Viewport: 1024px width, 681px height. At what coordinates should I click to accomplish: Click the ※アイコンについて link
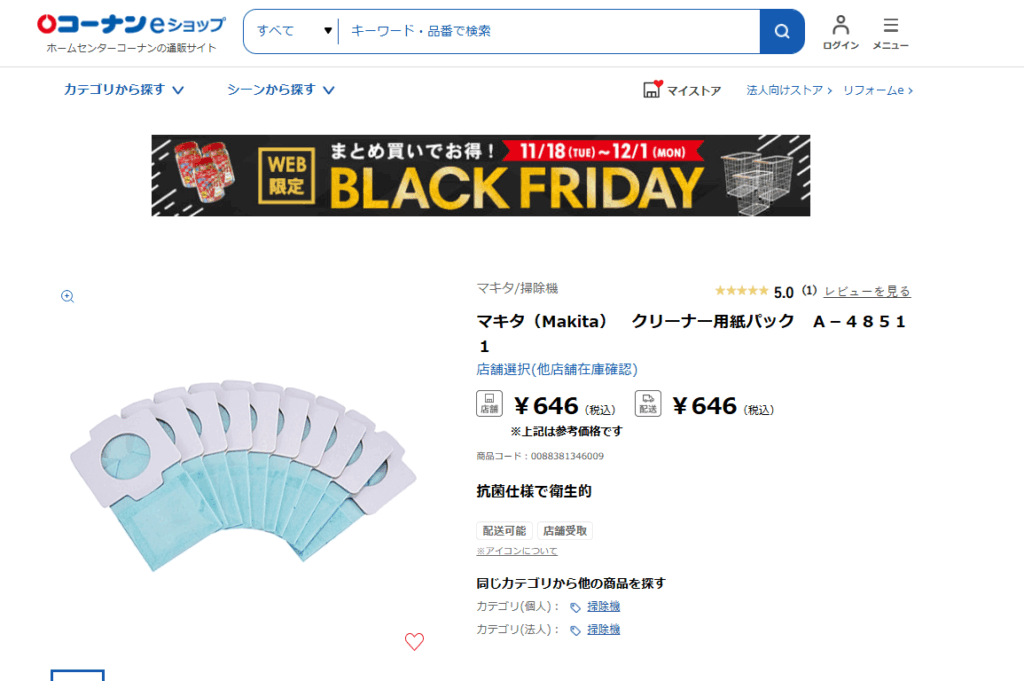click(x=517, y=551)
